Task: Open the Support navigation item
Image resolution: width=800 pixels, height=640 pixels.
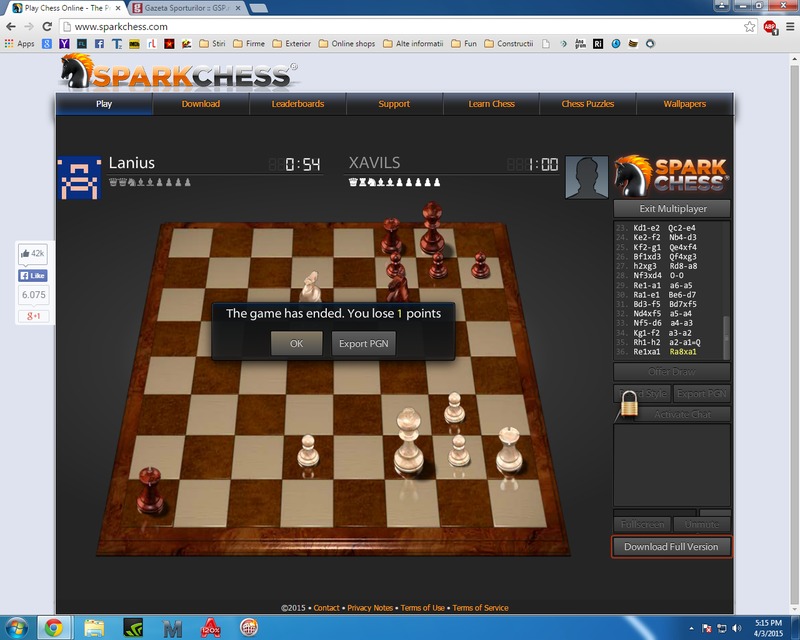Action: coord(394,104)
